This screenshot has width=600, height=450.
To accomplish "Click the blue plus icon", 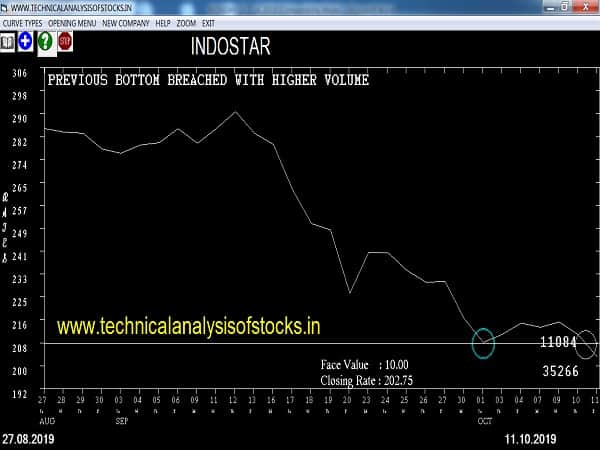I will [x=26, y=41].
